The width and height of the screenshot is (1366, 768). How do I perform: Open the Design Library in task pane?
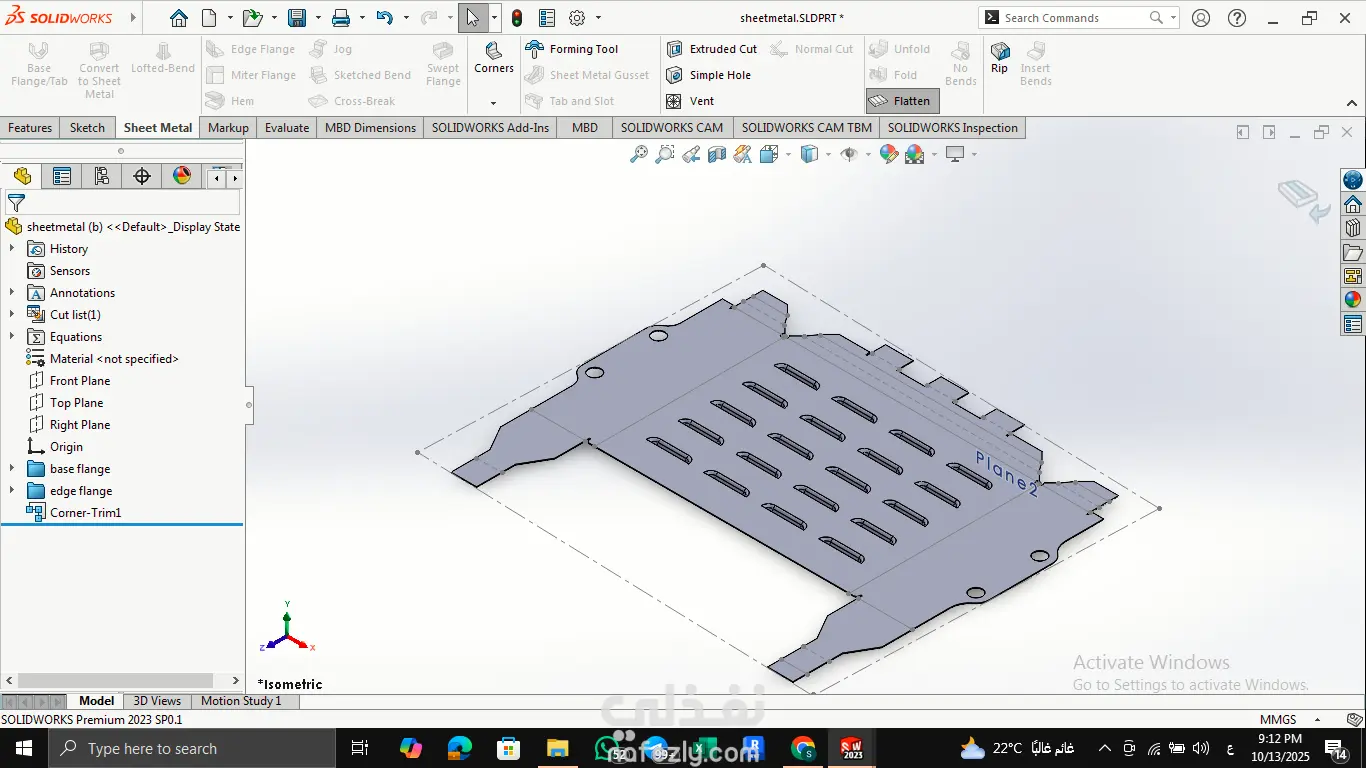[1353, 229]
